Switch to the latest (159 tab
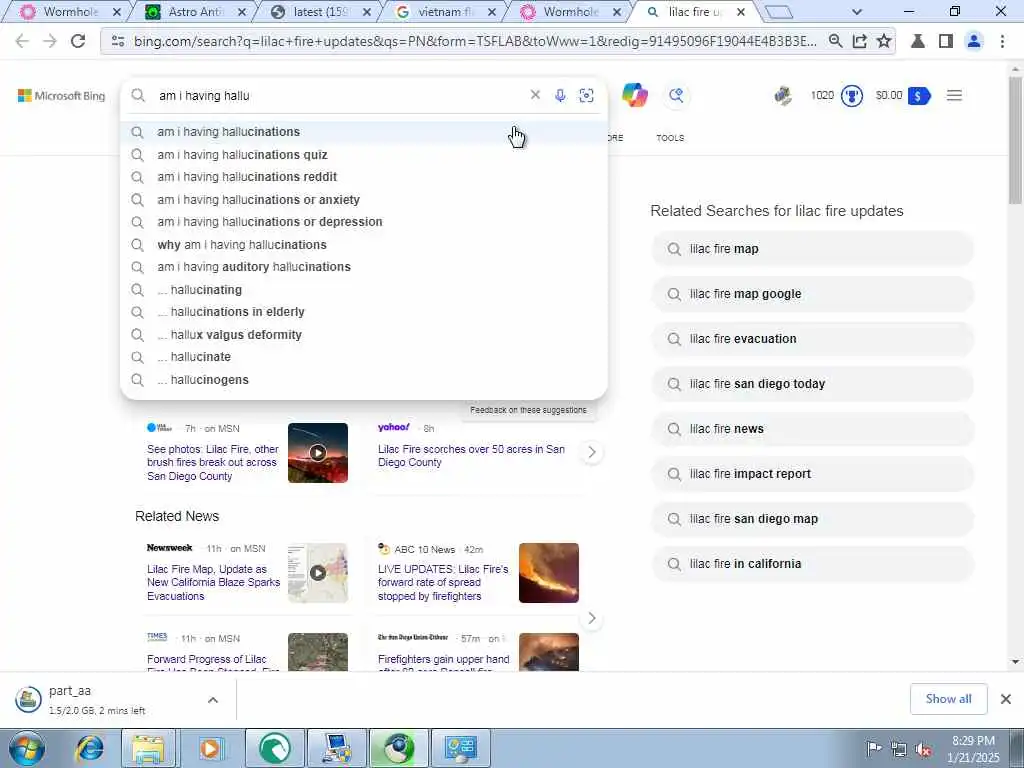 click(x=320, y=12)
